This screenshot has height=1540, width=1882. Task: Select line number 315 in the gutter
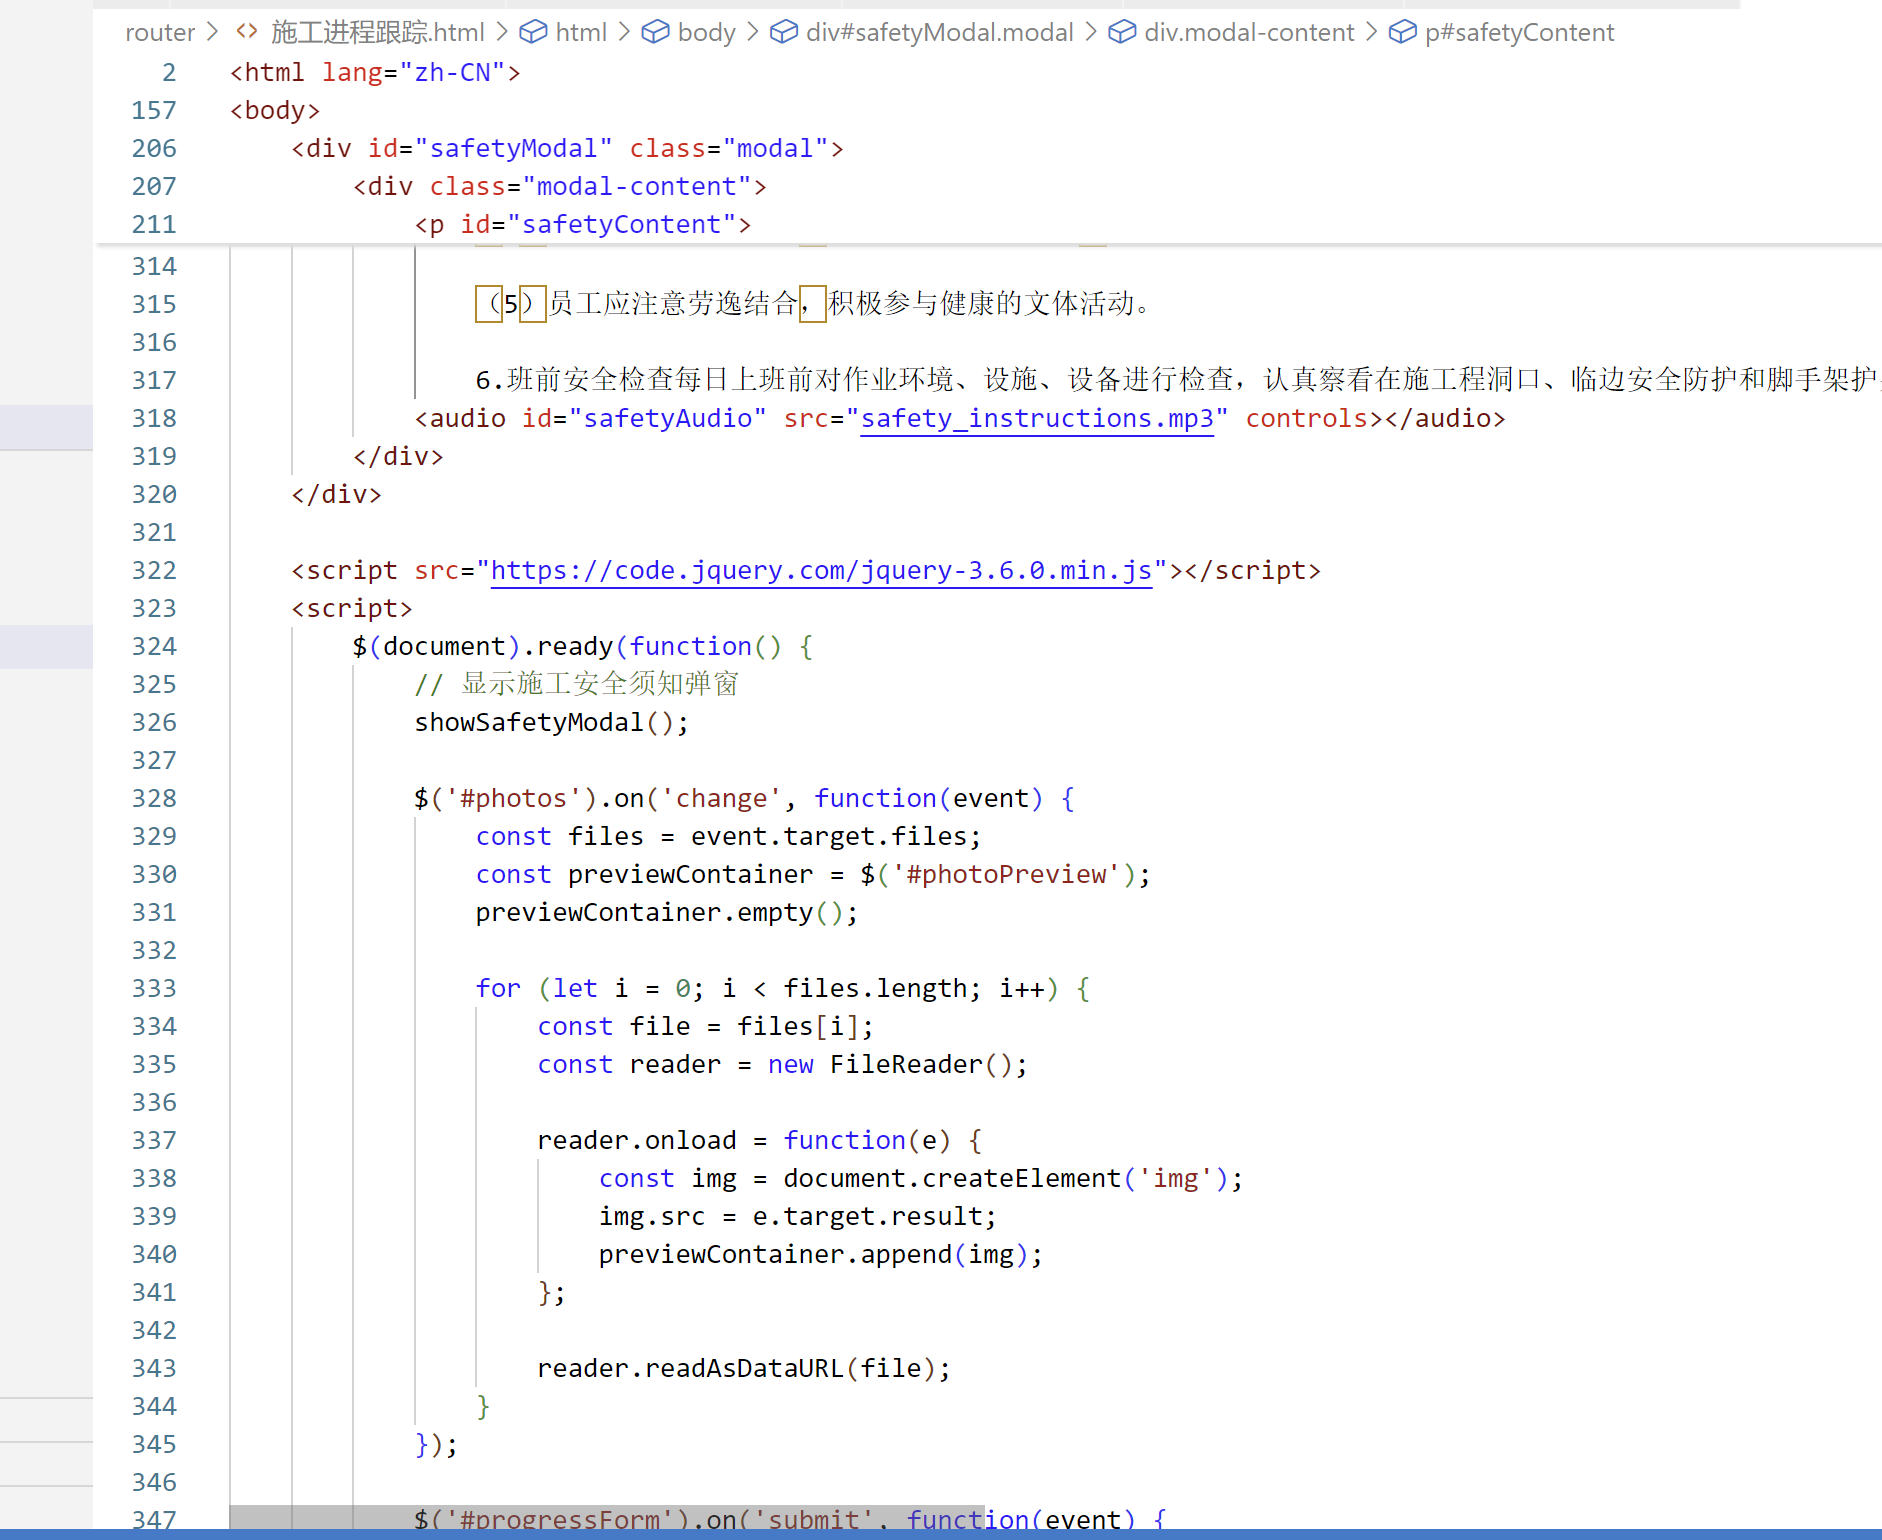154,304
